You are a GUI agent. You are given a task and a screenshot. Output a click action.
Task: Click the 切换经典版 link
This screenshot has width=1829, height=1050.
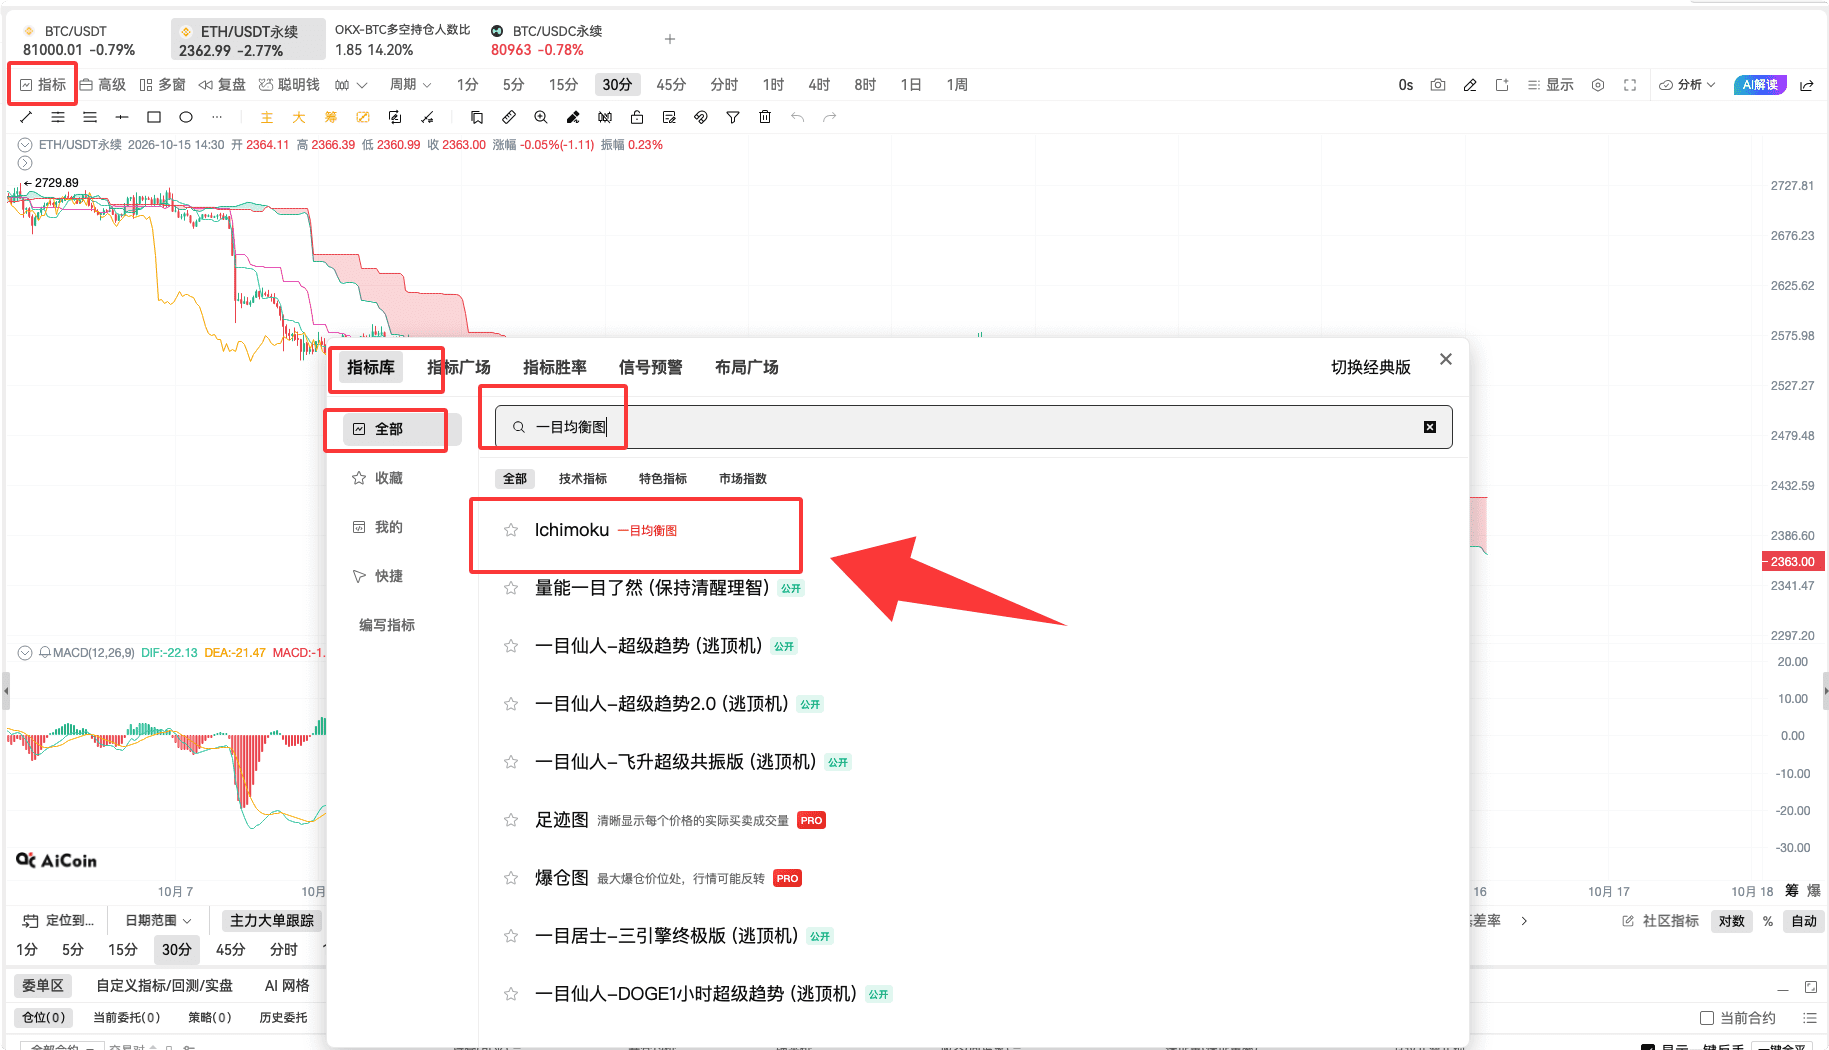1371,367
